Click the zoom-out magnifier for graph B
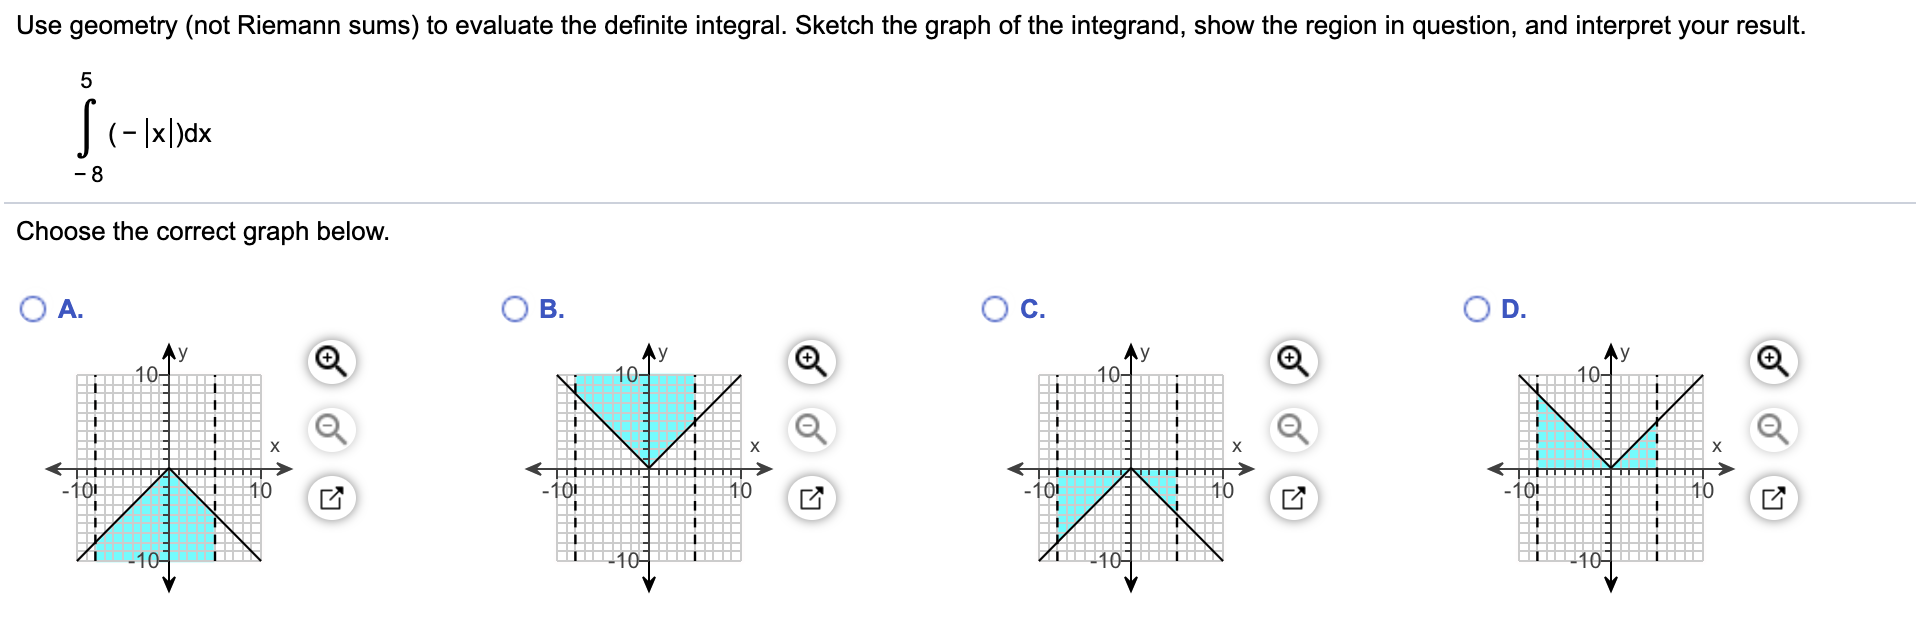1916x642 pixels. [x=810, y=430]
